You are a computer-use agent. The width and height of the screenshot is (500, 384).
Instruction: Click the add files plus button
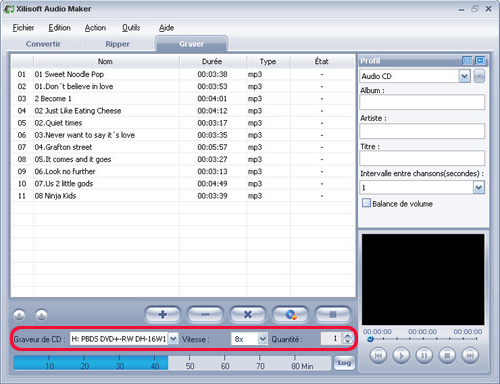click(163, 314)
